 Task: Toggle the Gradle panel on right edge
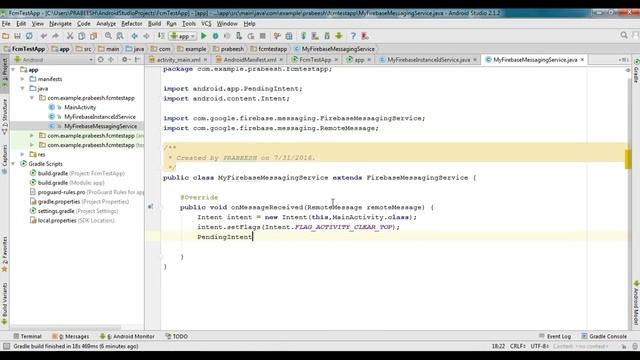(636, 71)
